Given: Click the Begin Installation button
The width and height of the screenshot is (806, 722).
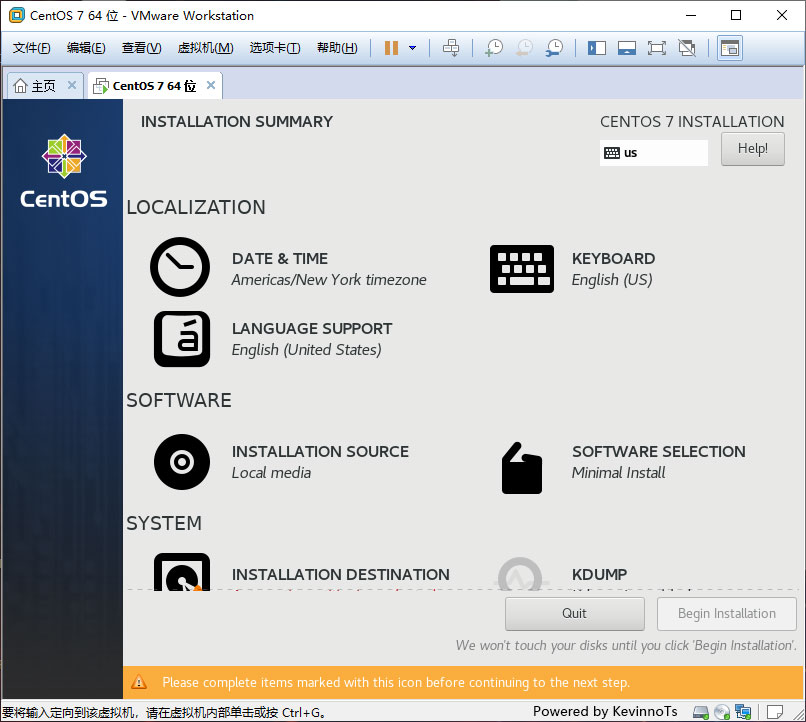Looking at the screenshot, I should point(726,614).
